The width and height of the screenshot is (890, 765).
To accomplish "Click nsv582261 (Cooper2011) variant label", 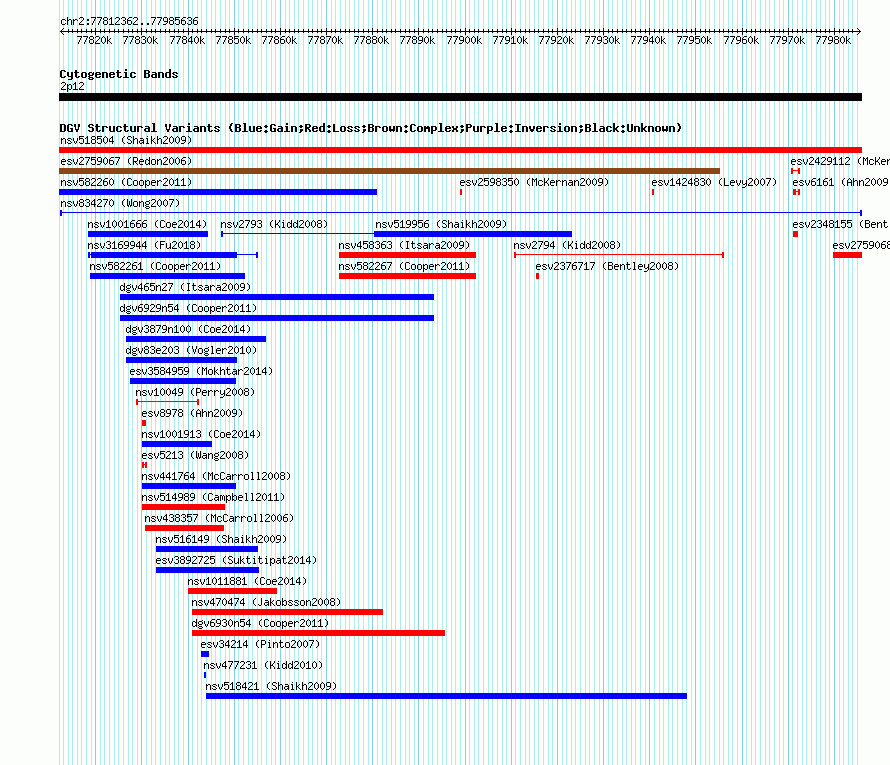I will click(x=155, y=266).
